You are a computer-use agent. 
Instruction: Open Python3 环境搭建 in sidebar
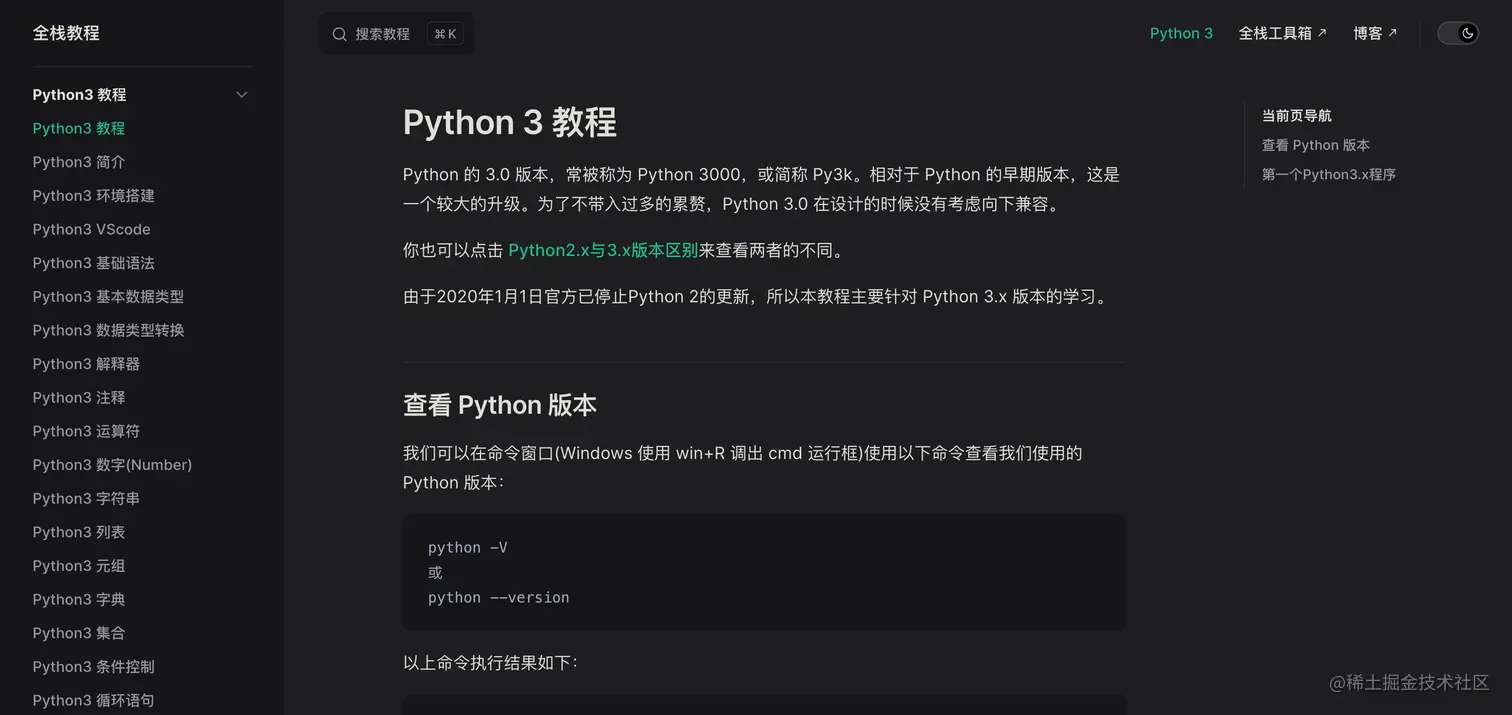(x=93, y=196)
